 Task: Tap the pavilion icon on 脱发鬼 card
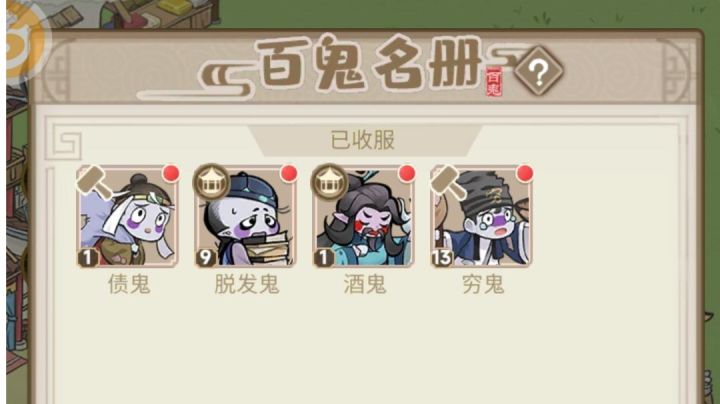point(211,182)
